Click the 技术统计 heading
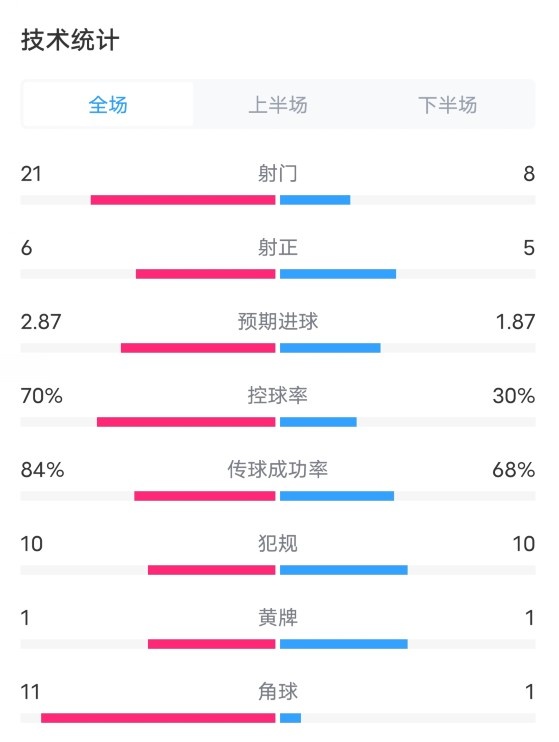Image resolution: width=559 pixels, height=742 pixels. click(70, 40)
